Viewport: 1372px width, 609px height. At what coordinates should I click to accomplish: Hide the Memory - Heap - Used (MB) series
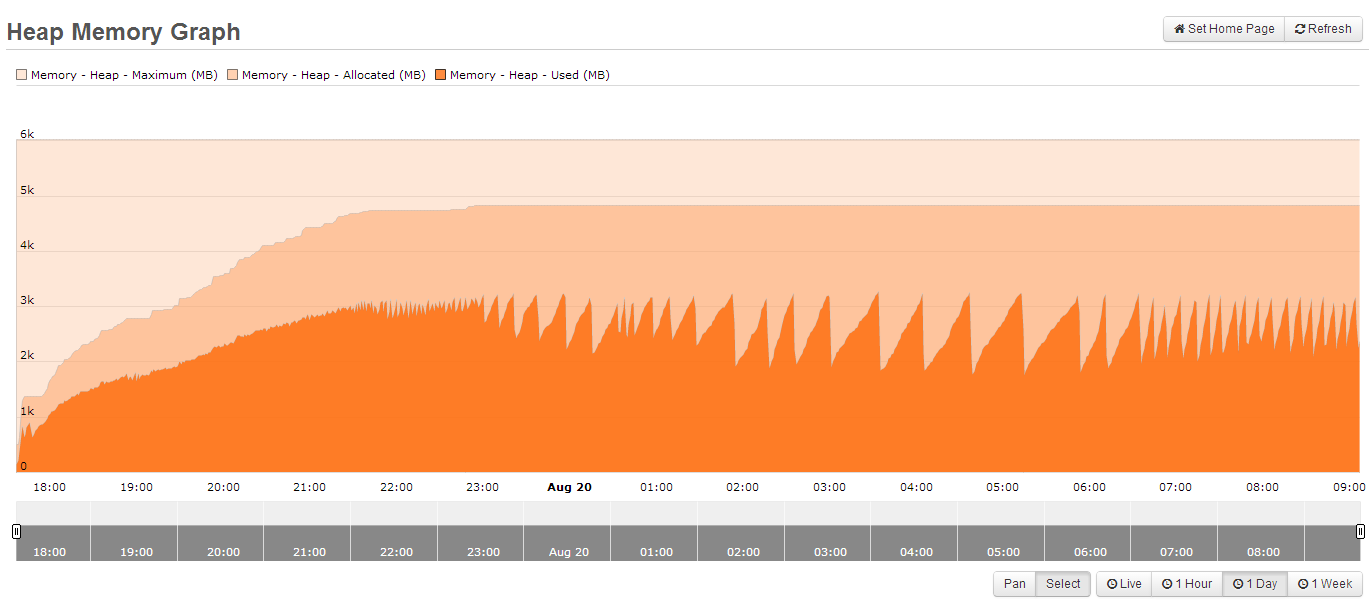[529, 75]
